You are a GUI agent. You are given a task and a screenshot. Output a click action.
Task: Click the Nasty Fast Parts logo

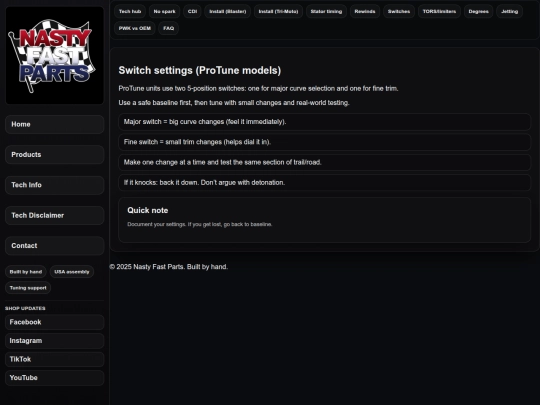click(54, 55)
